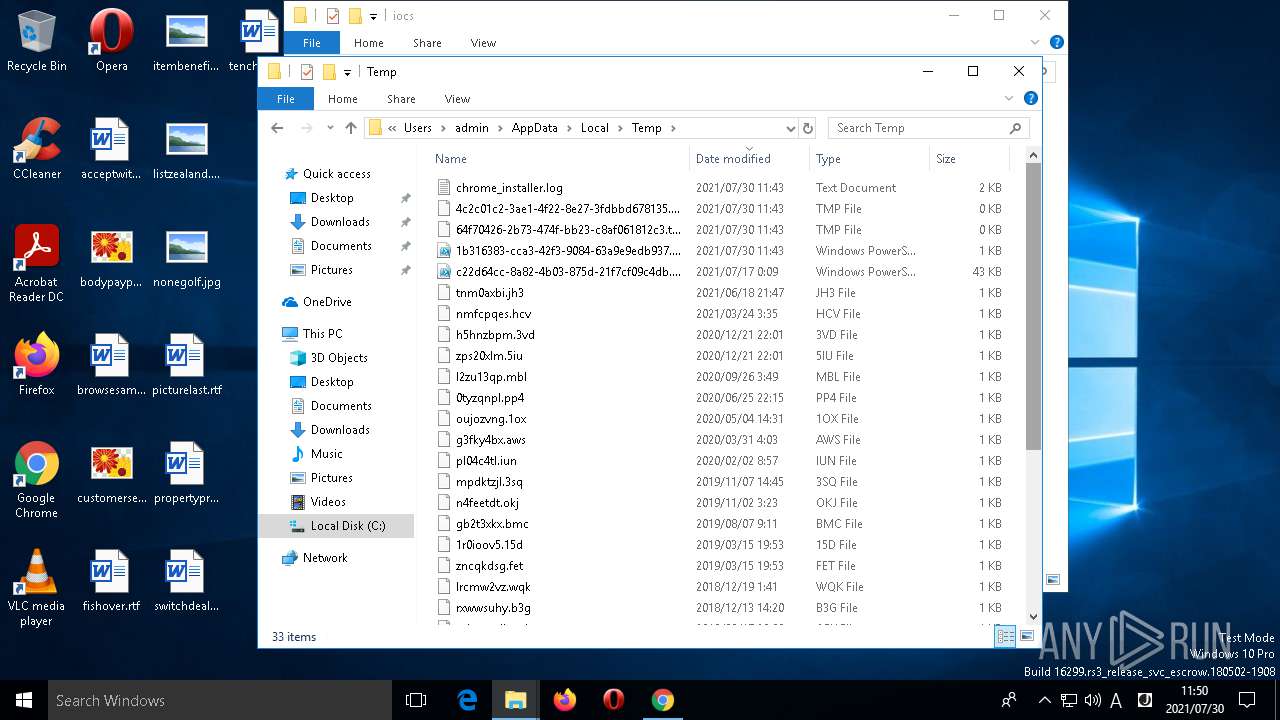Screen dimensions: 1280x720
Task: Select picturelast.rtf on the desktop
Action: [x=186, y=365]
